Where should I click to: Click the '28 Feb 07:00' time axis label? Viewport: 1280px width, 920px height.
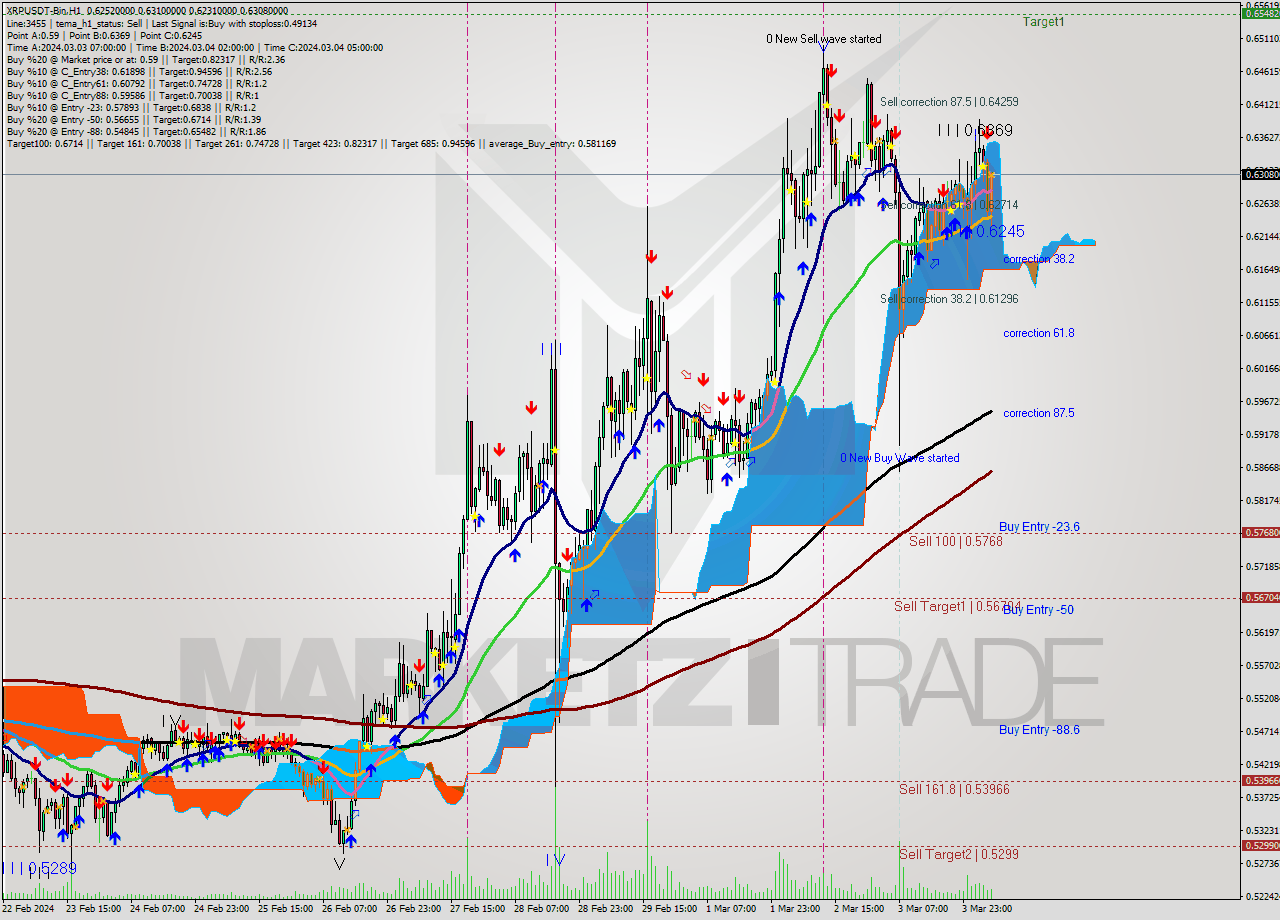[544, 909]
